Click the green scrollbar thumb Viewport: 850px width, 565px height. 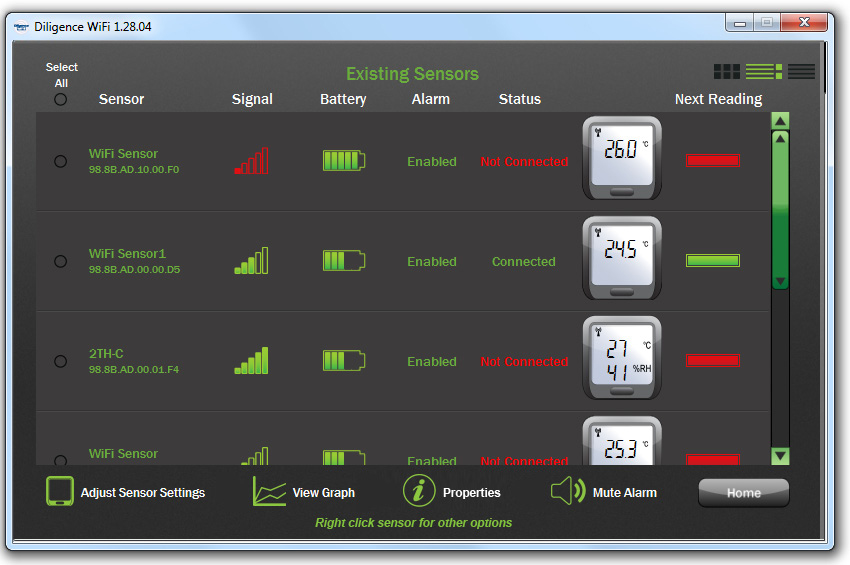781,210
